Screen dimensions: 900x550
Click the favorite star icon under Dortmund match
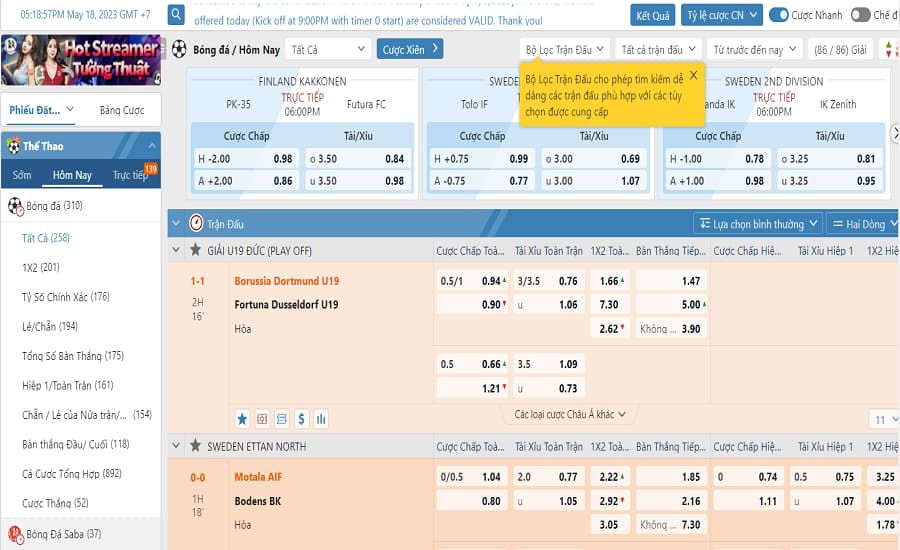coord(242,418)
